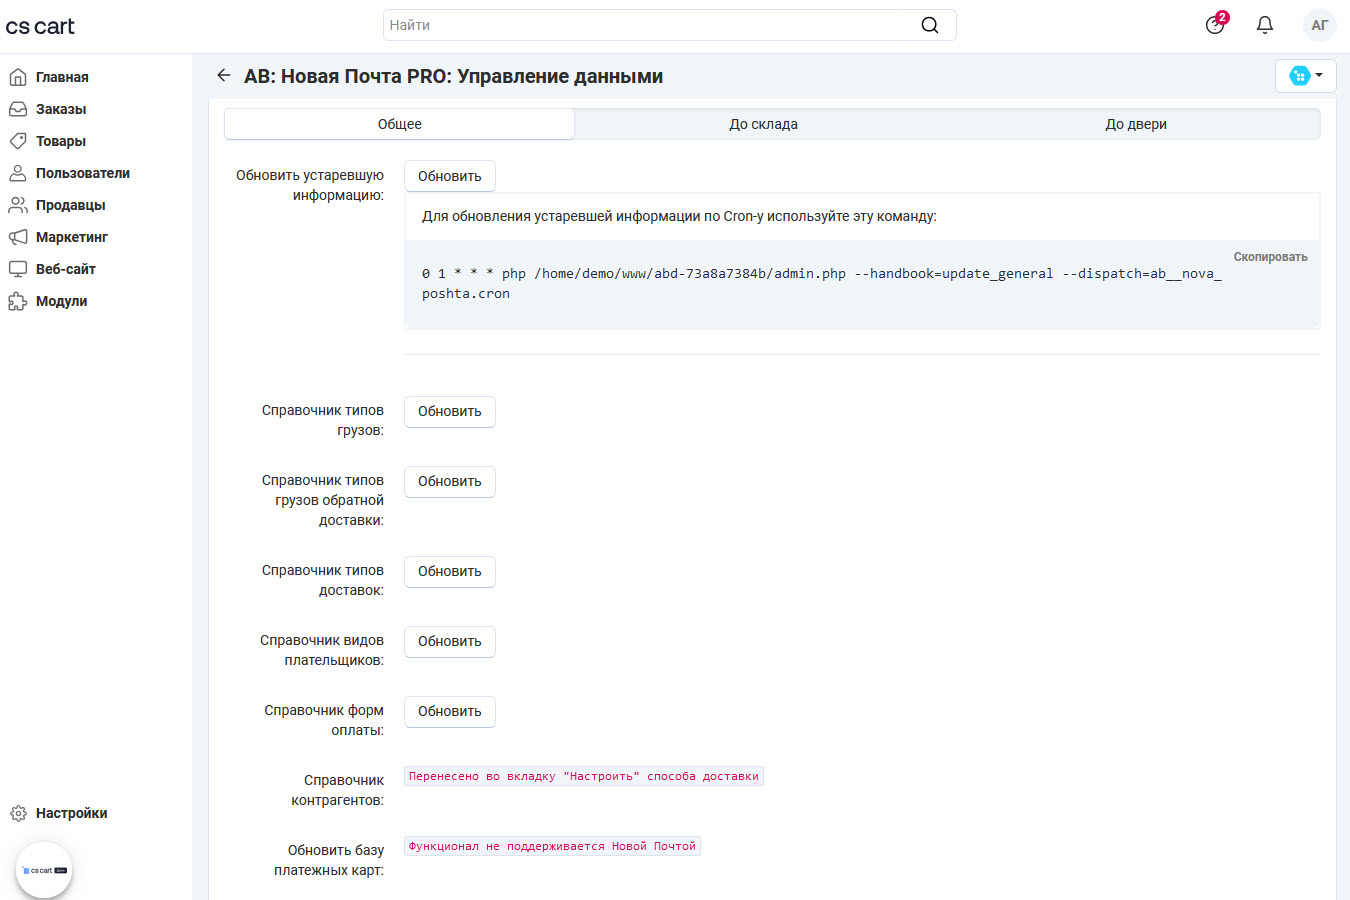Click Обновить for outdated information
Viewport: 1350px width, 900px height.
[x=449, y=176]
